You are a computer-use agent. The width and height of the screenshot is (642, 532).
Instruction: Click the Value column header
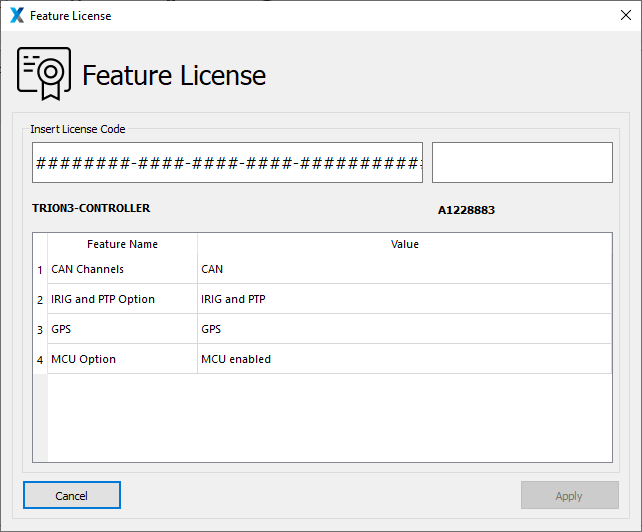point(405,244)
